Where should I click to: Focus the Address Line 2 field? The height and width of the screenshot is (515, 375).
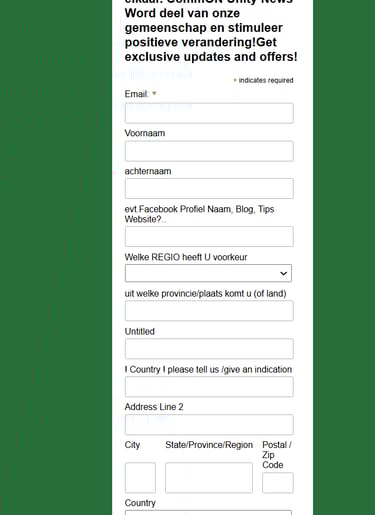point(209,425)
